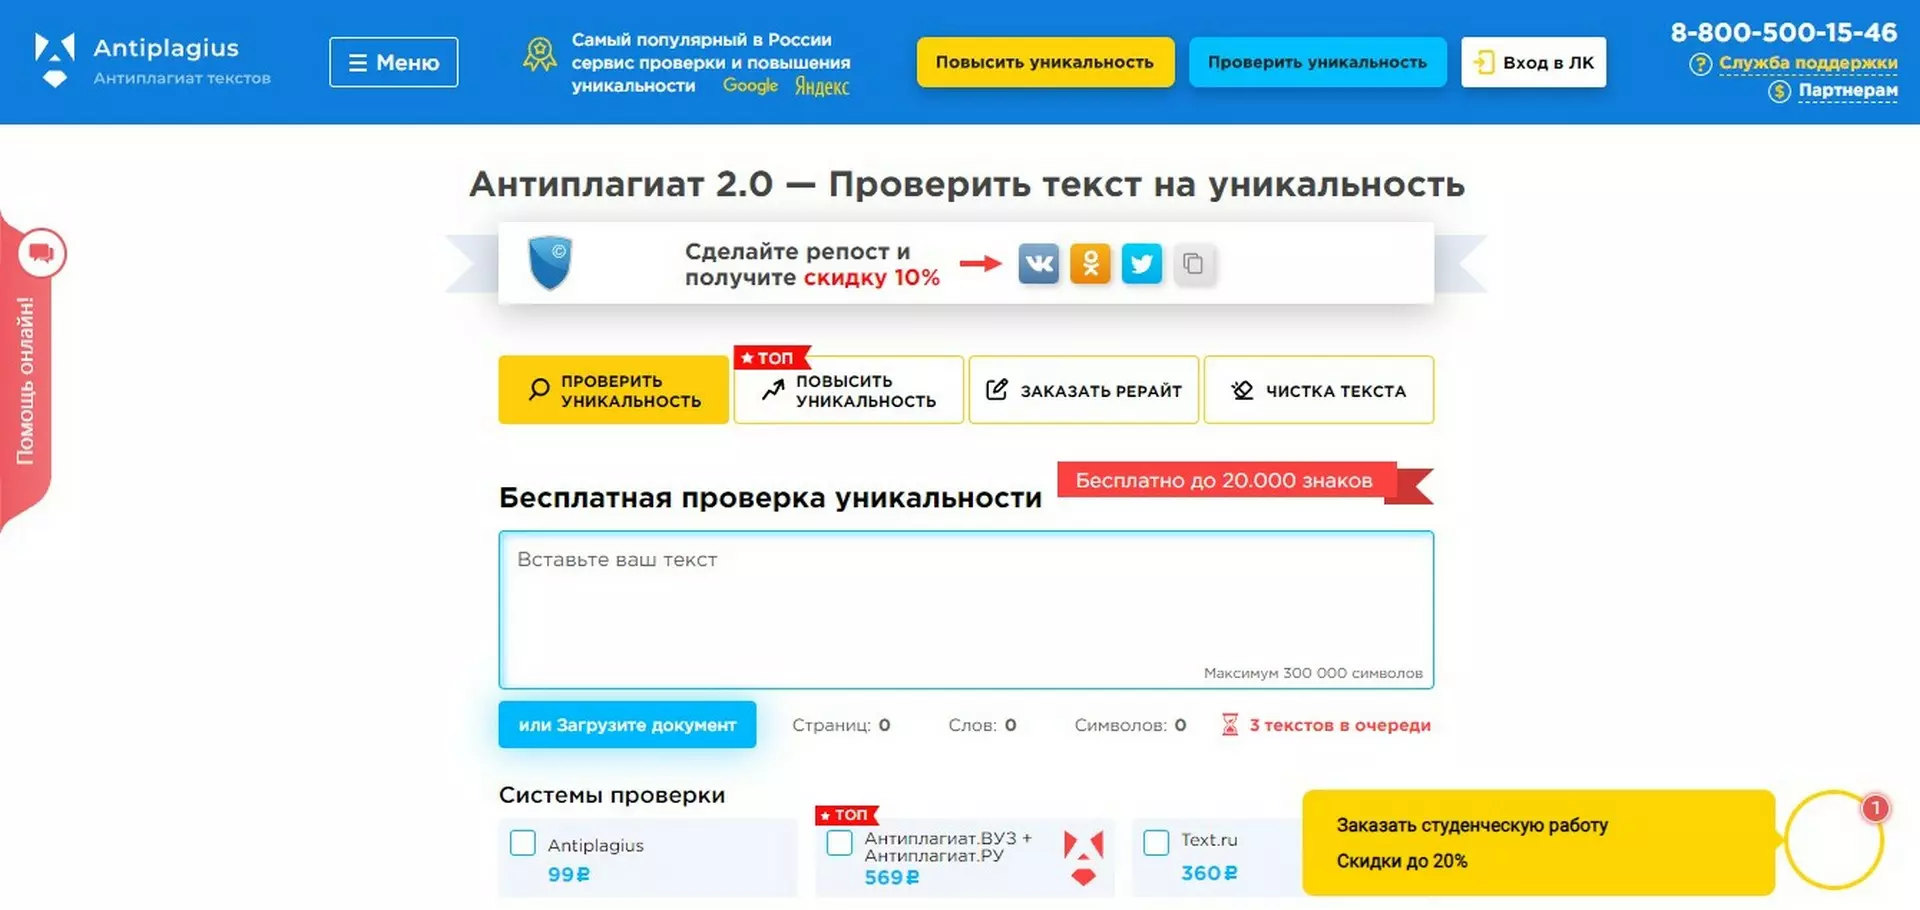Screen dimensions: 1920x910
Task: Click the Вход в ЛК button
Action: [x=1533, y=62]
